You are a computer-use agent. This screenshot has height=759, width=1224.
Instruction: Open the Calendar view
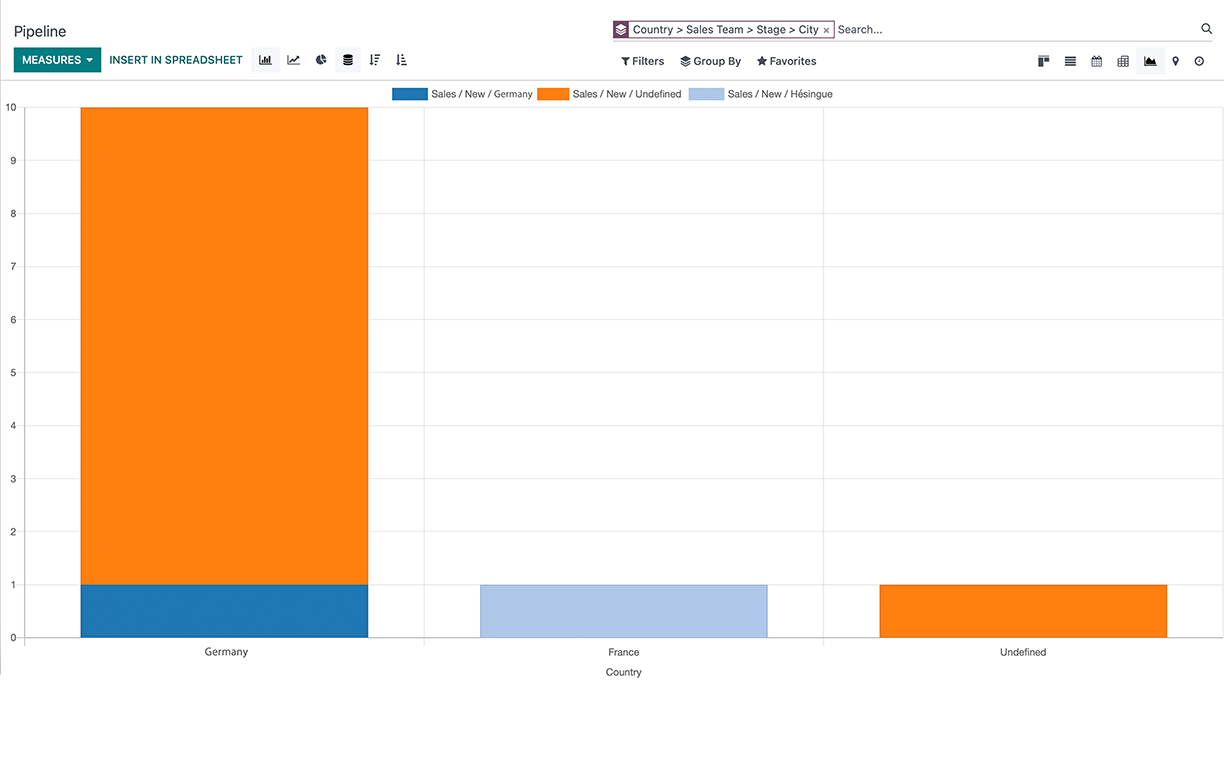pos(1097,61)
